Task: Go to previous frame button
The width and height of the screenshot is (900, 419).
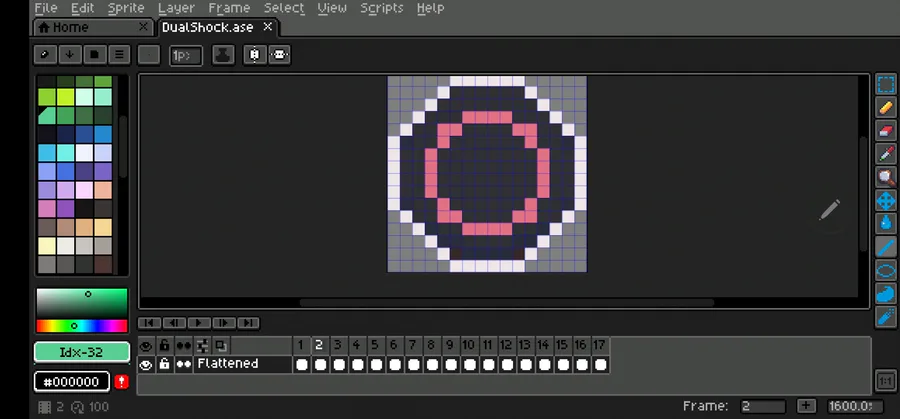Action: tap(174, 323)
